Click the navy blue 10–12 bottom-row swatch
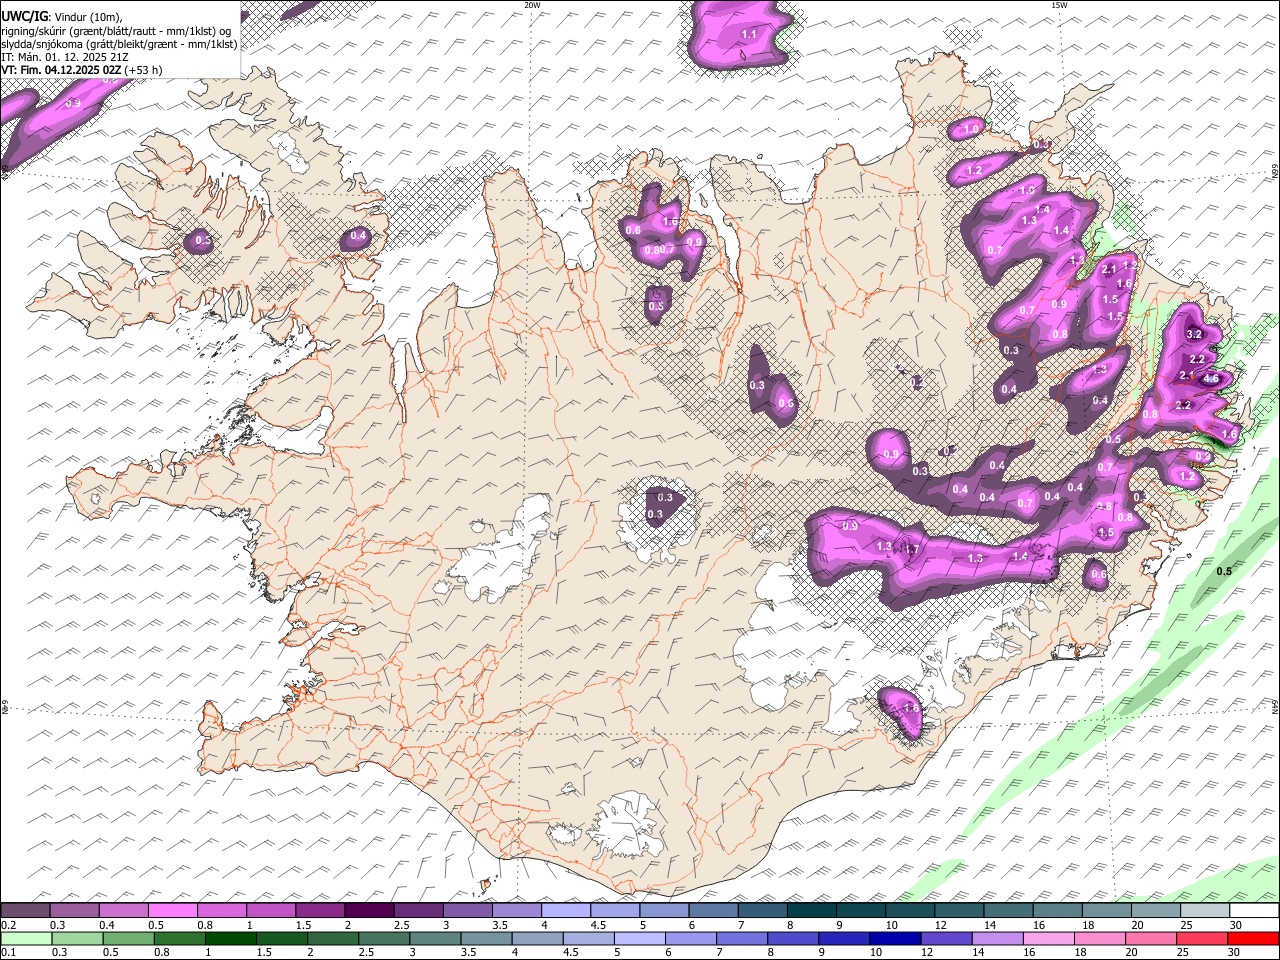This screenshot has width=1280, height=960. click(894, 938)
